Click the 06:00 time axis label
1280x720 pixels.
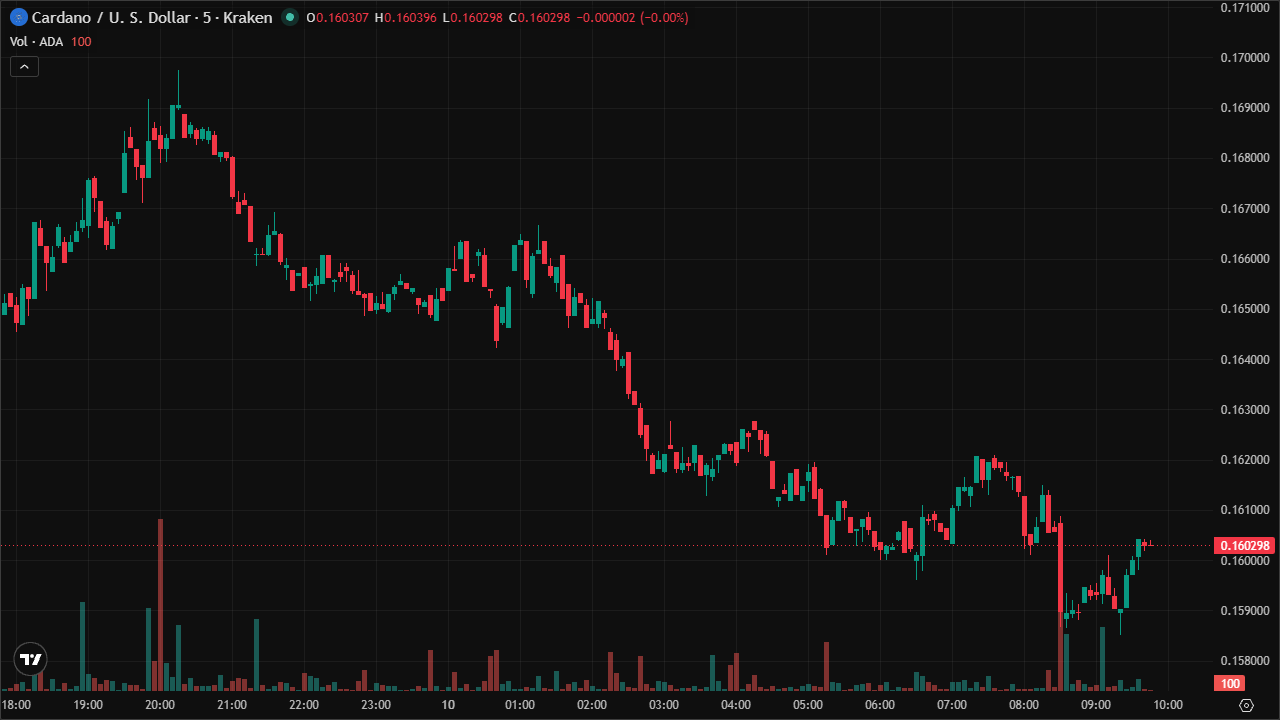[880, 705]
